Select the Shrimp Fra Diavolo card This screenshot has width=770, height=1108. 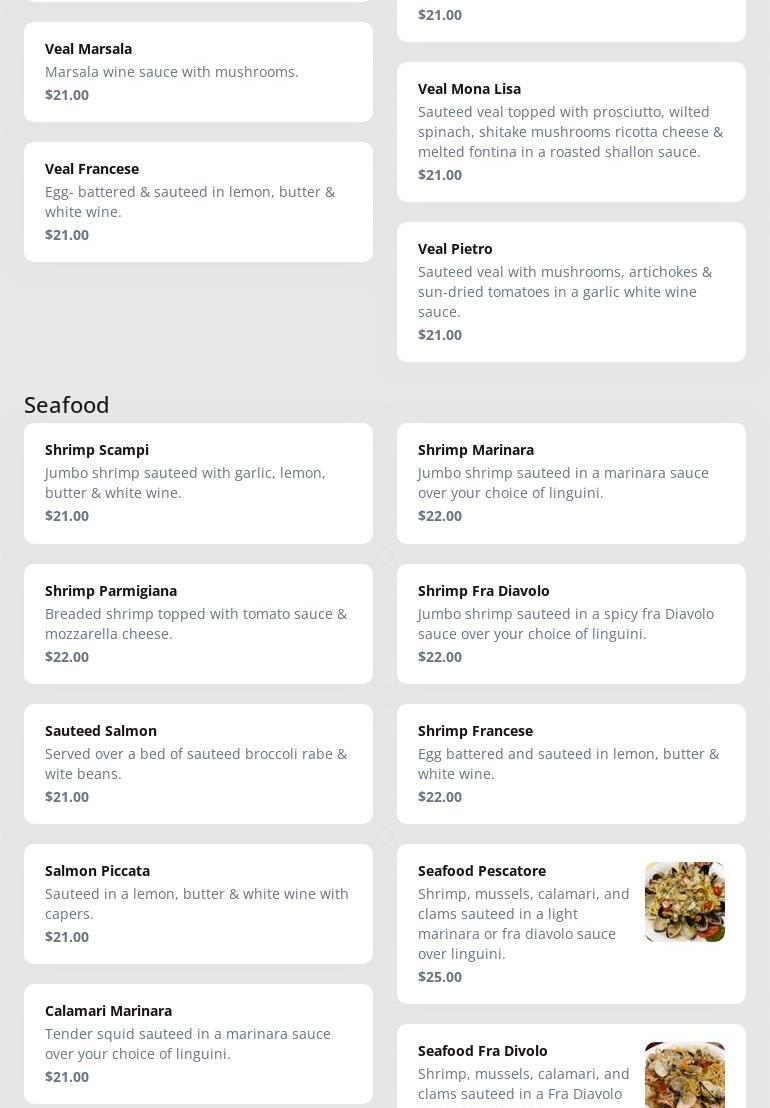[571, 624]
